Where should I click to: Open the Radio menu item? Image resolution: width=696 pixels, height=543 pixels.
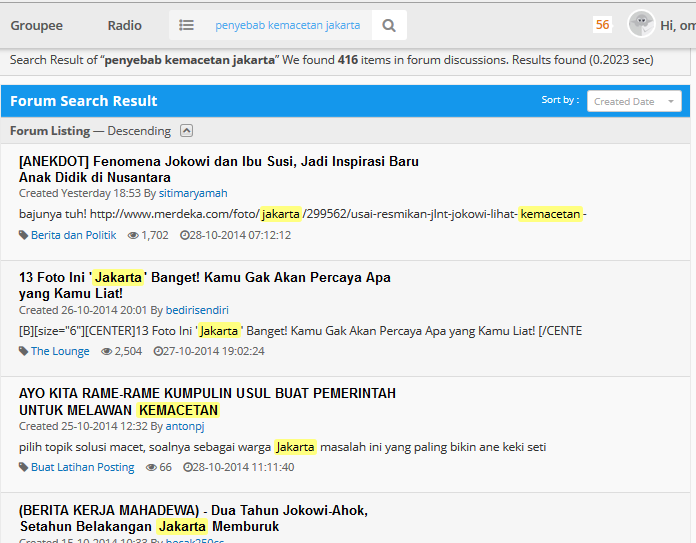click(x=124, y=25)
